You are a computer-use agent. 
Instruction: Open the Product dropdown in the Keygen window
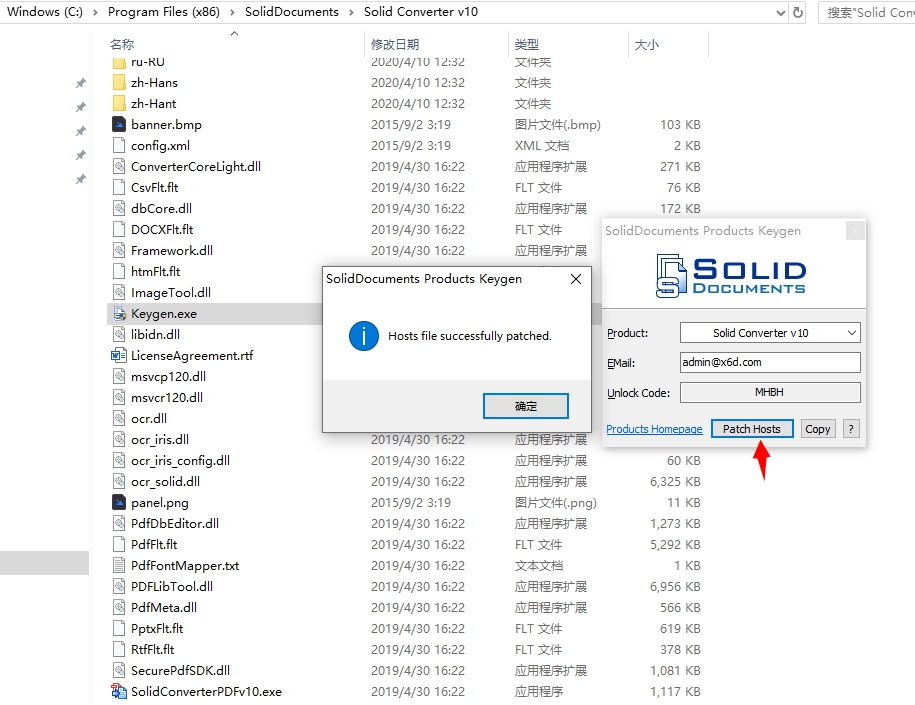[770, 333]
